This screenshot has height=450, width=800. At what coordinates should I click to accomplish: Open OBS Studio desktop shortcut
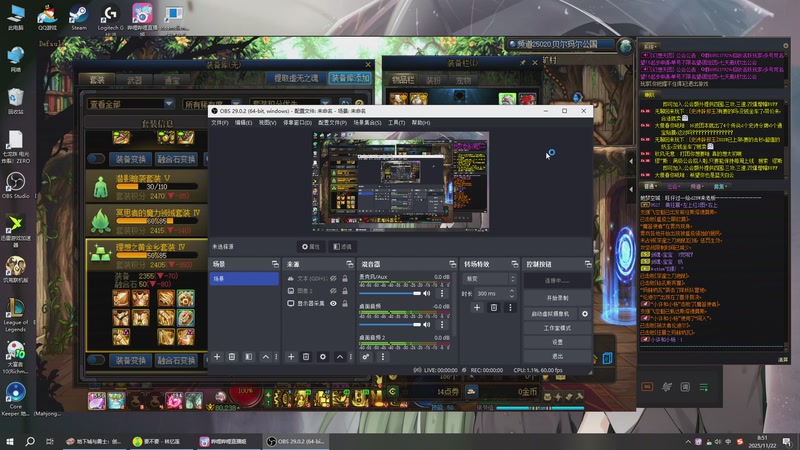pyautogui.click(x=15, y=185)
